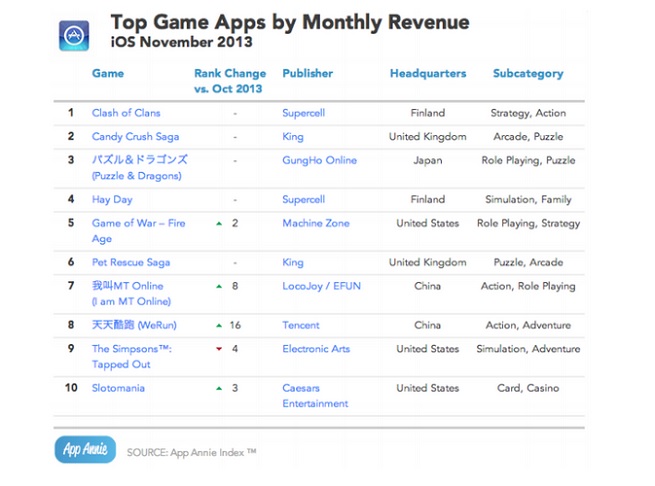
Task: Click the King publisher link for Pet Rescue Saga
Action: point(293,262)
